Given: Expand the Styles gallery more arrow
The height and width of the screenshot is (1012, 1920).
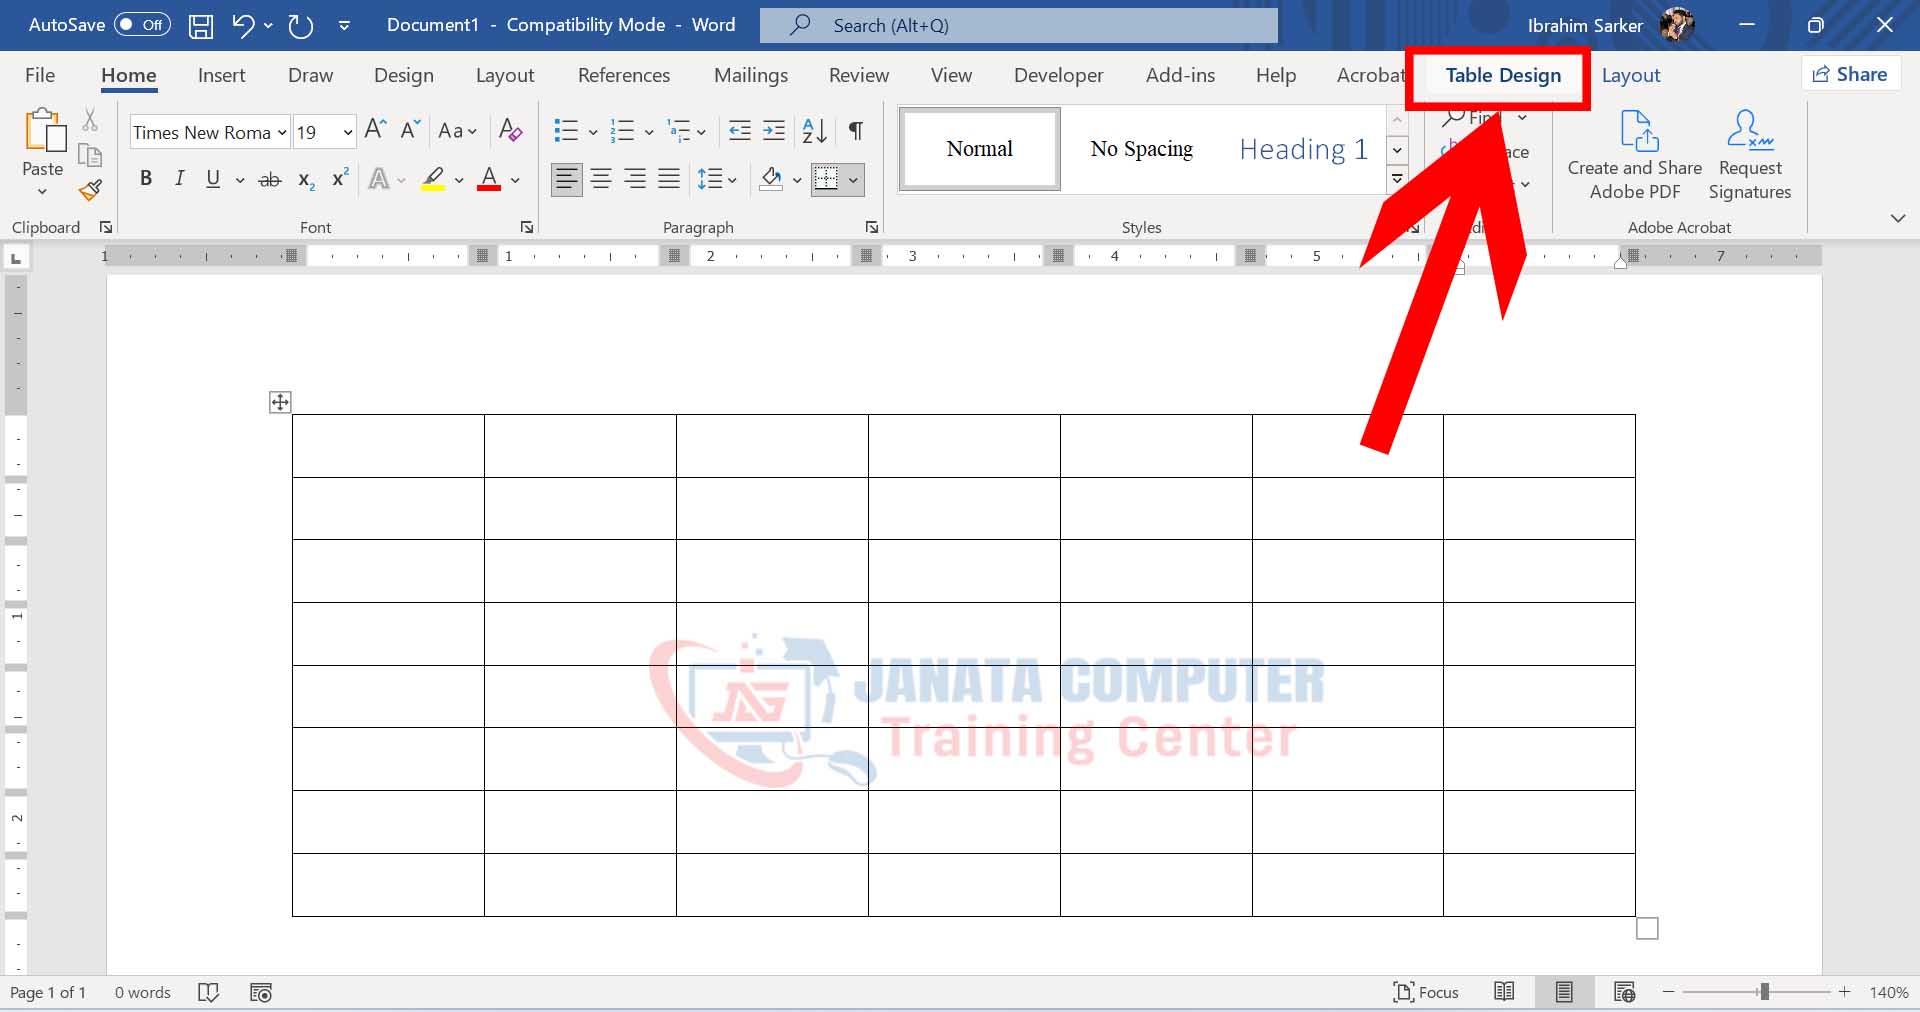Looking at the screenshot, I should pyautogui.click(x=1397, y=180).
